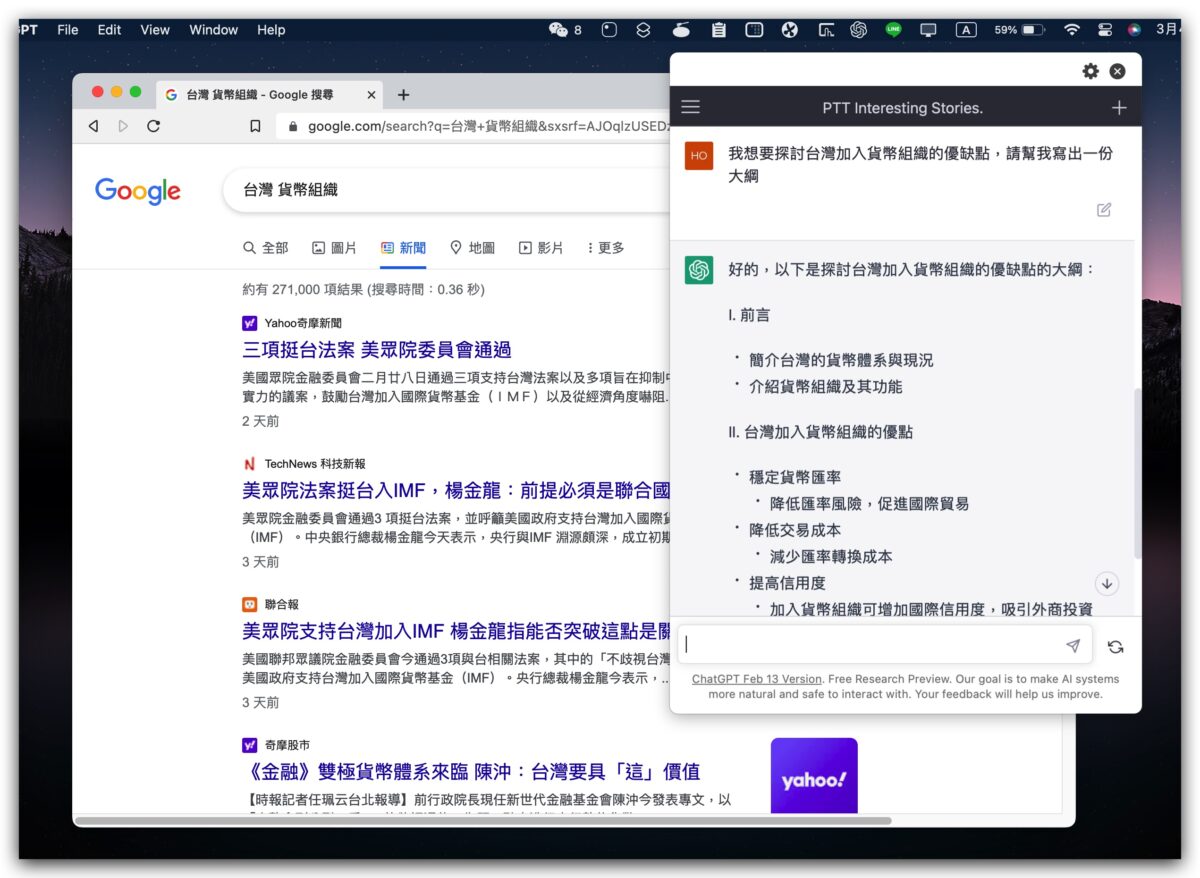Click the regenerate refresh icon beside input
1200x878 pixels.
point(1116,647)
